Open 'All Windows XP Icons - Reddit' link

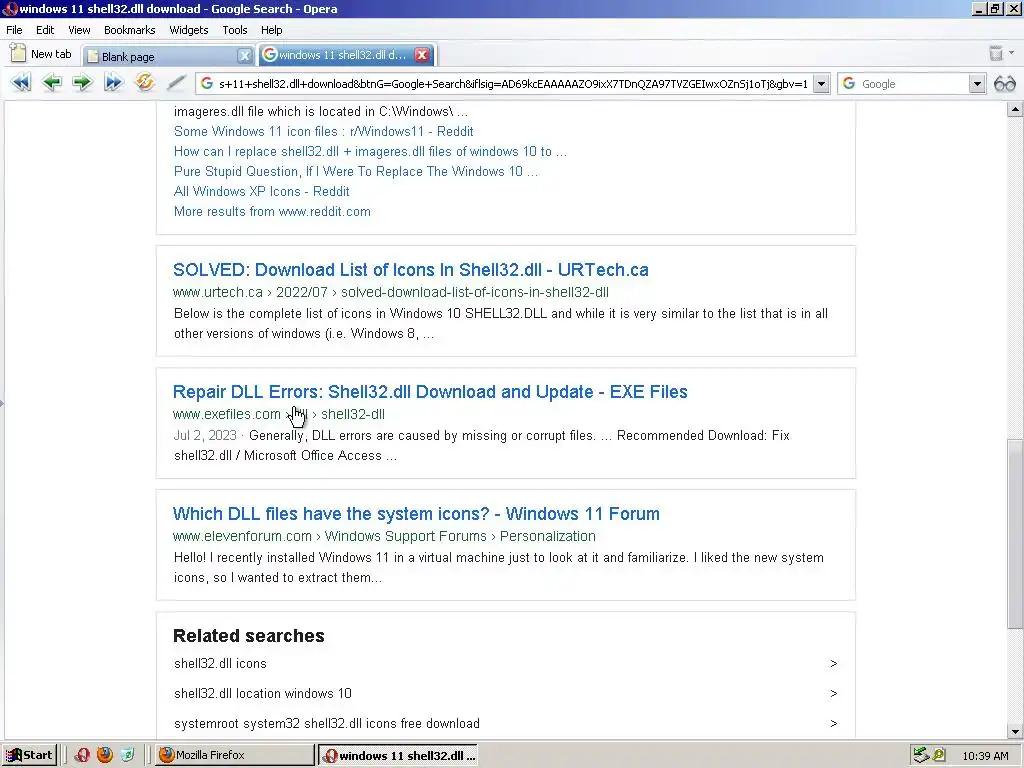[261, 191]
